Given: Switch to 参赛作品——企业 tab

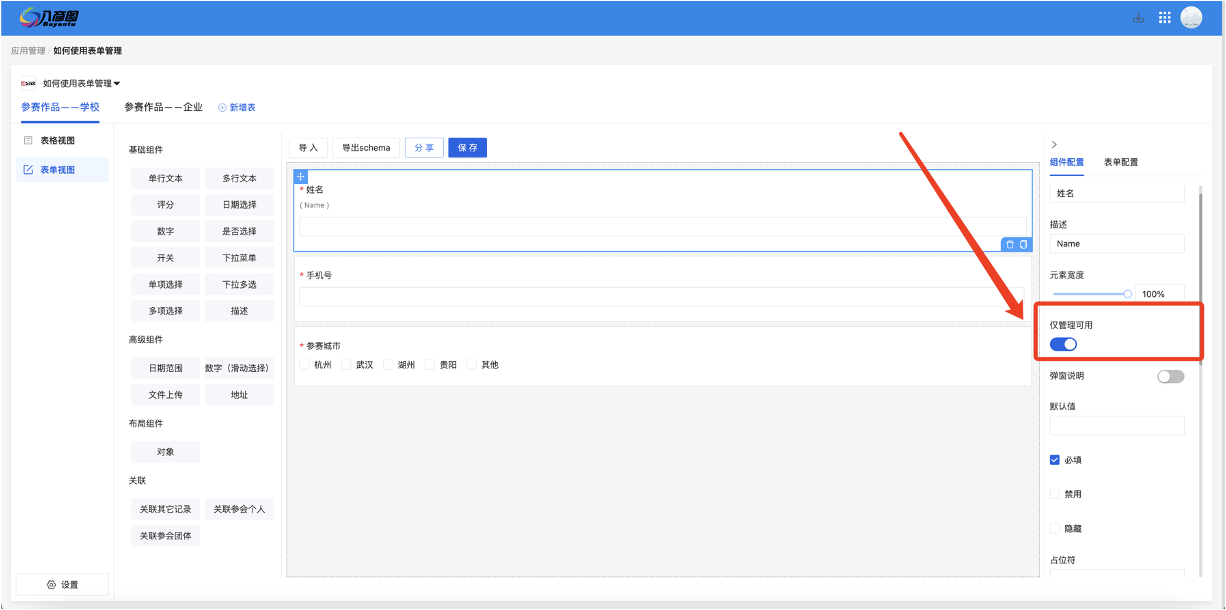Looking at the screenshot, I should 163,107.
